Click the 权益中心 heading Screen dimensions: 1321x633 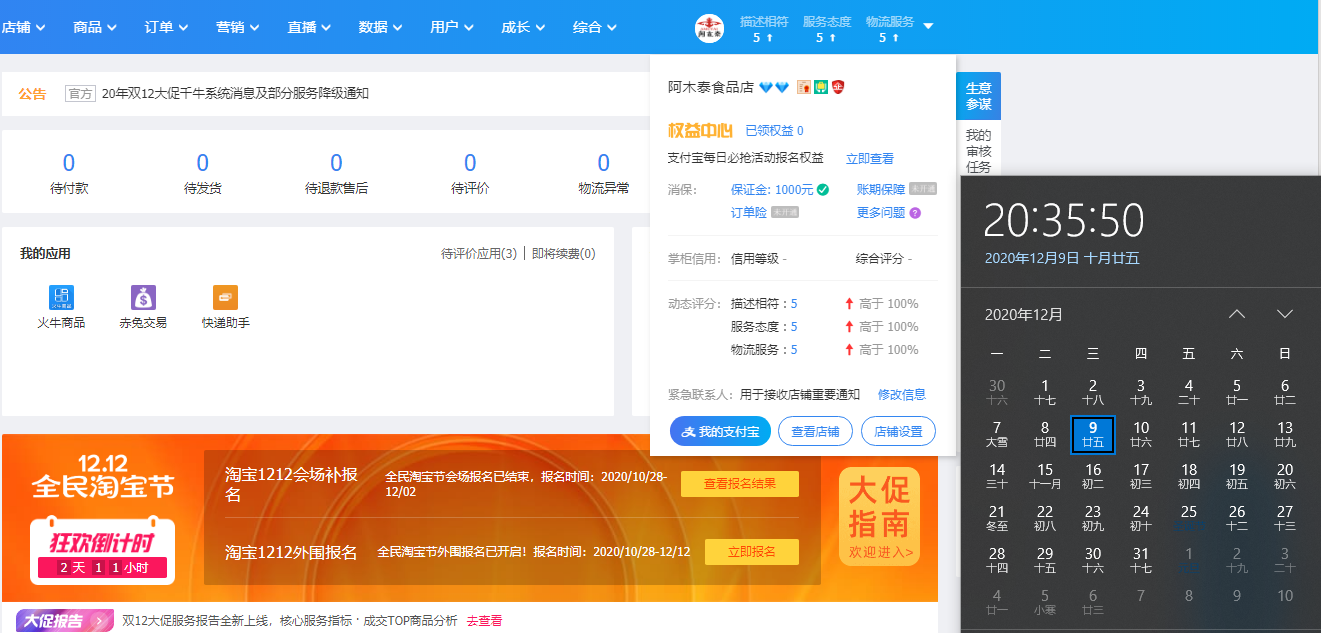700,131
